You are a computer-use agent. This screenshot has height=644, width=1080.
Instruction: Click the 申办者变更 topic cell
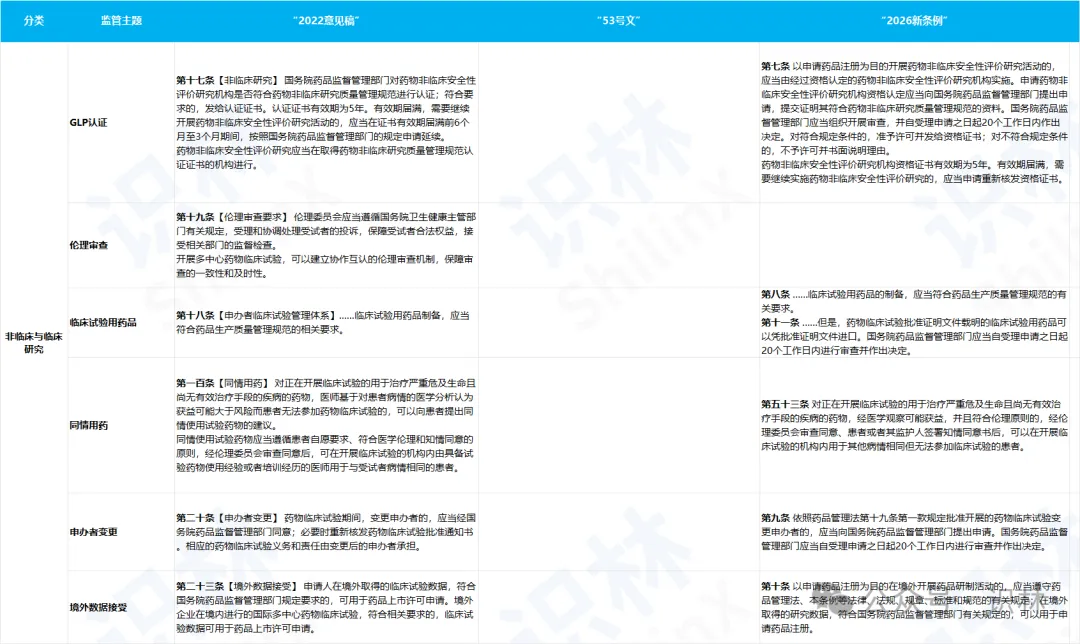[93, 531]
